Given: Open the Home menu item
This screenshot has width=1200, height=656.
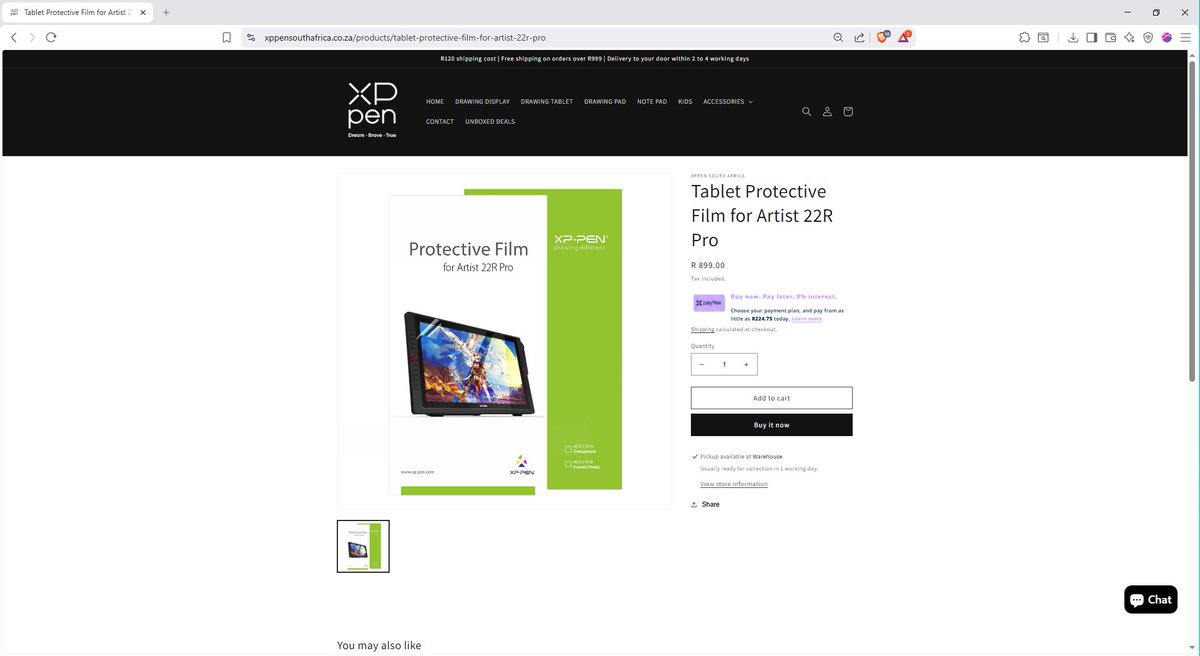Looking at the screenshot, I should tap(435, 101).
